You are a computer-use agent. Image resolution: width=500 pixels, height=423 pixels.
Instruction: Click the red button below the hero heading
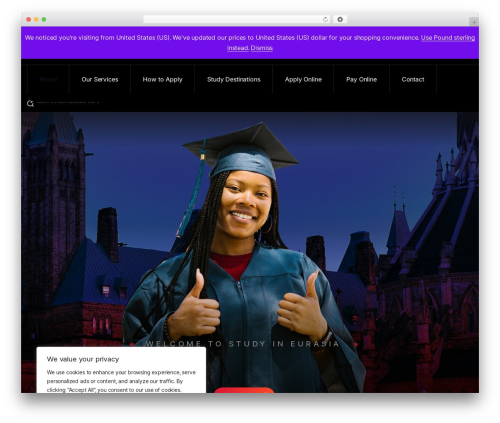point(244,390)
